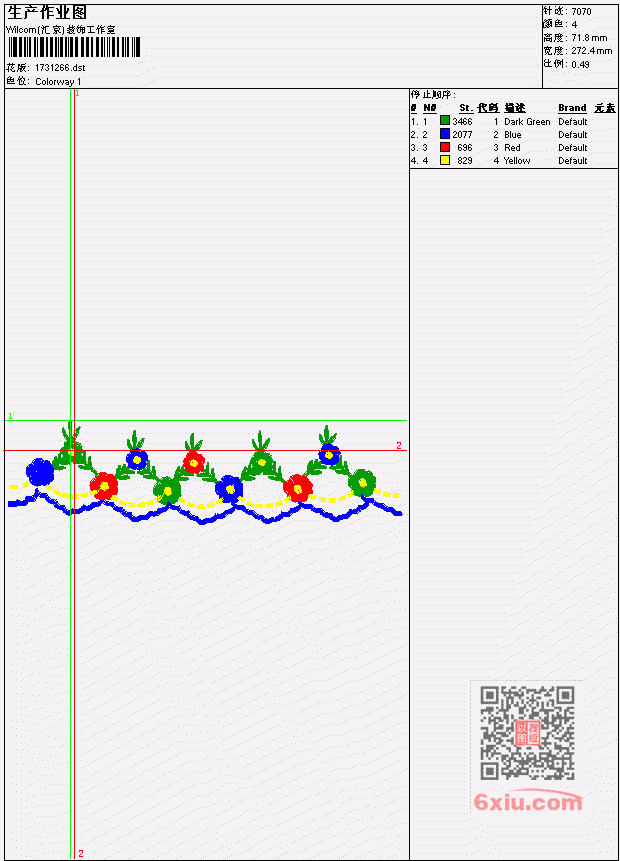Select stitch count 829 in the Yellow row
This screenshot has width=620, height=861.
coord(465,161)
